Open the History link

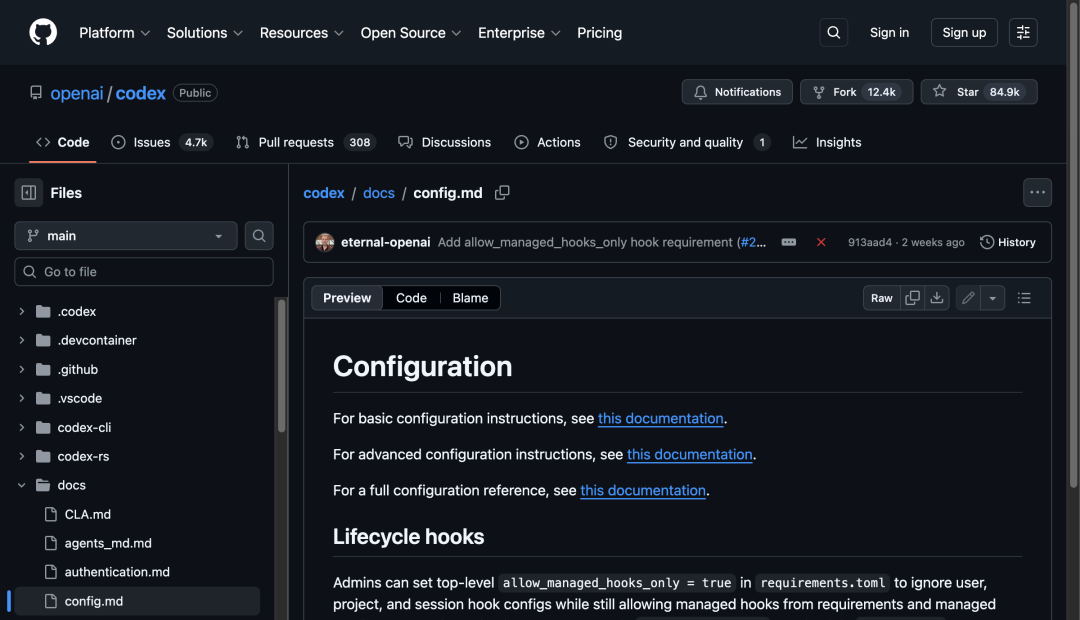tap(1008, 242)
